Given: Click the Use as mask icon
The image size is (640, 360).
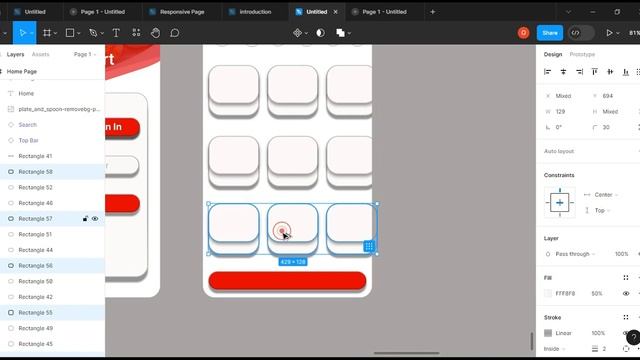Looking at the screenshot, I should (321, 33).
